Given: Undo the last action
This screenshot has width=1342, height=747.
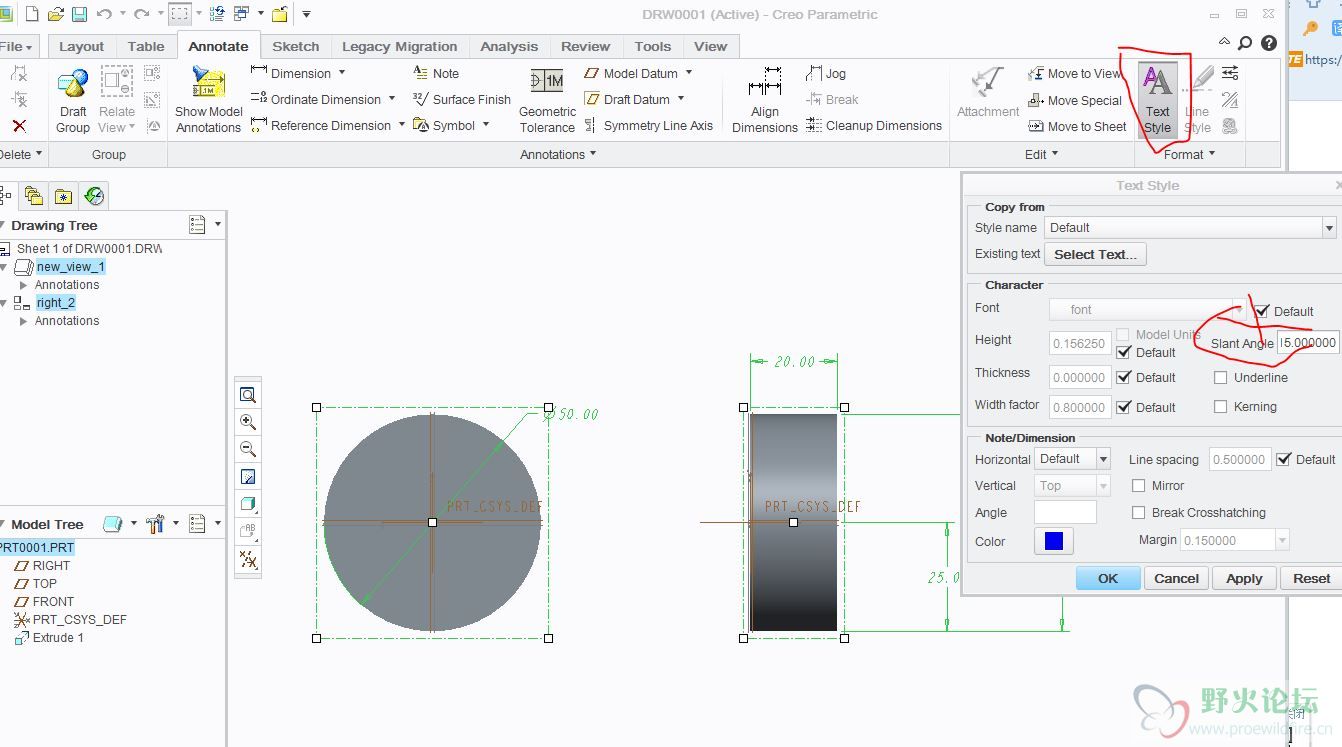Looking at the screenshot, I should click(x=104, y=14).
